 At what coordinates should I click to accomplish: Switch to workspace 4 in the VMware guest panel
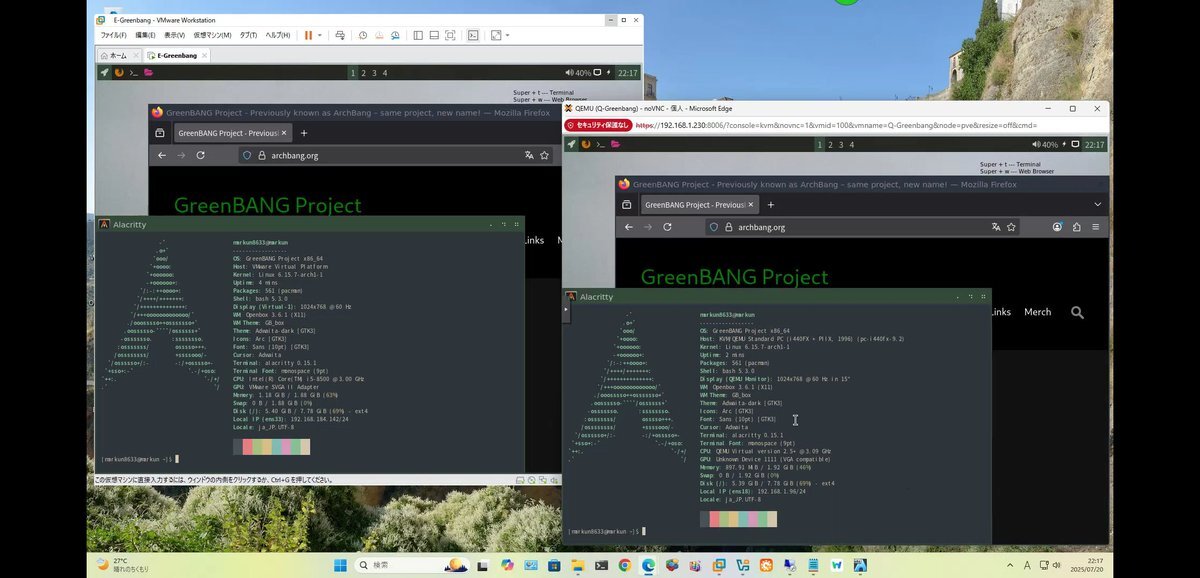385,73
